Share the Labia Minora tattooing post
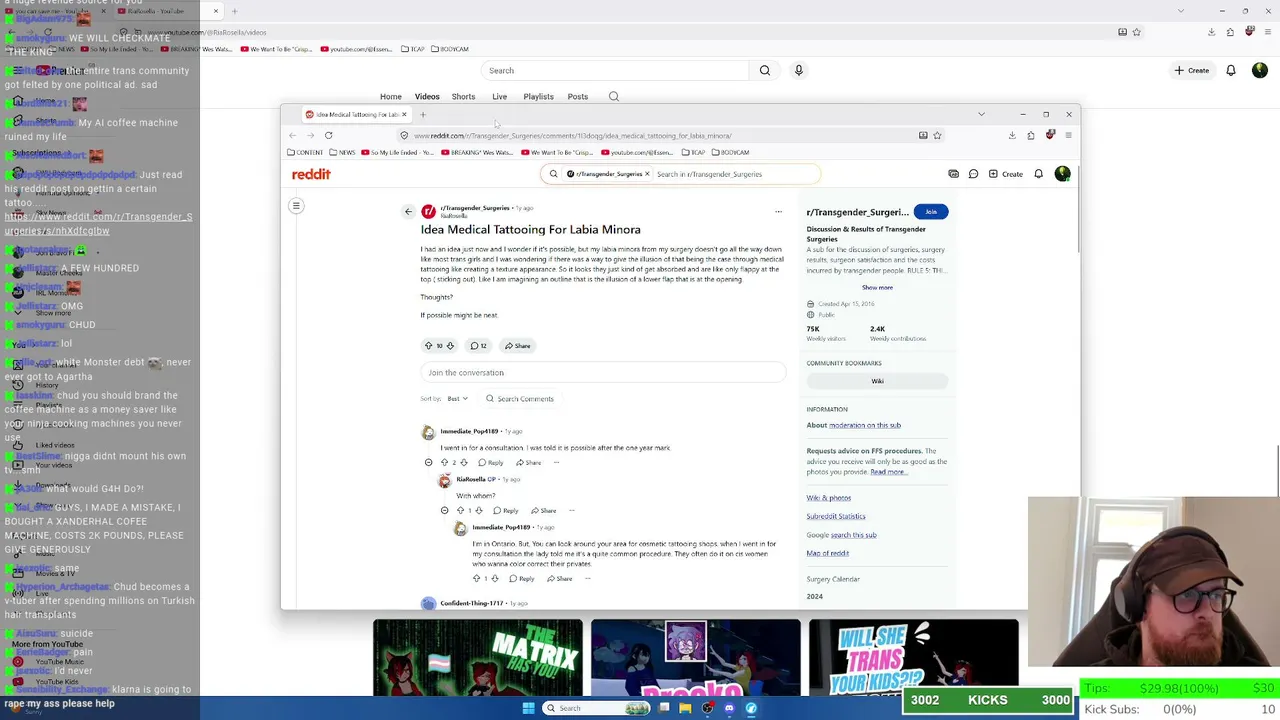Image resolution: width=1280 pixels, height=720 pixels. [x=518, y=346]
